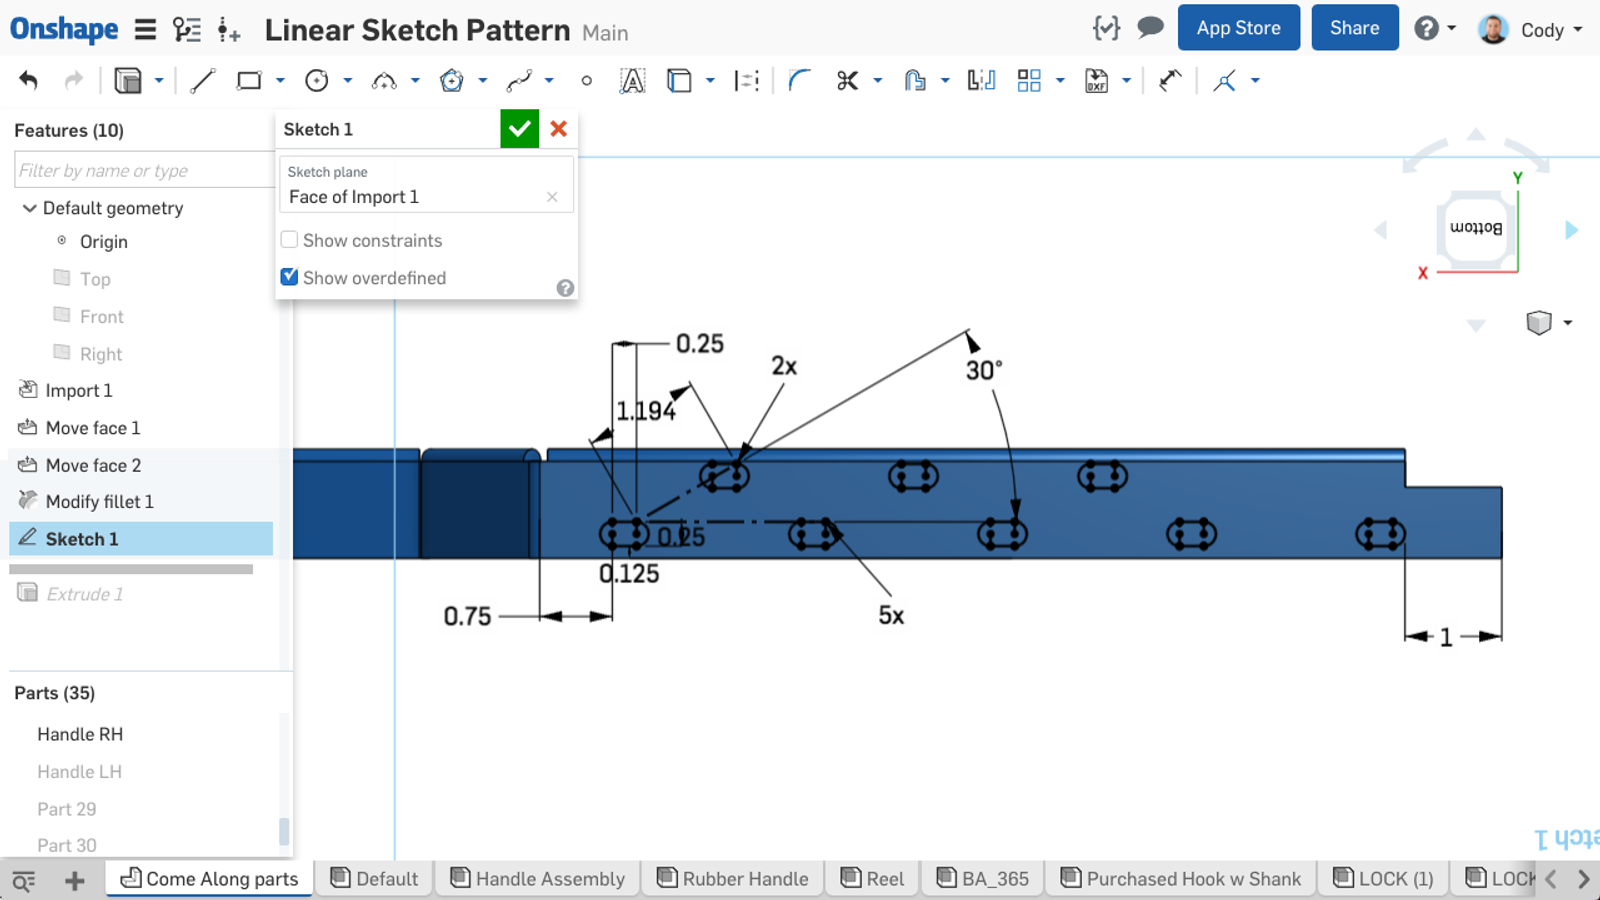
Task: Select the Rectangle sketch tool
Action: tap(247, 80)
